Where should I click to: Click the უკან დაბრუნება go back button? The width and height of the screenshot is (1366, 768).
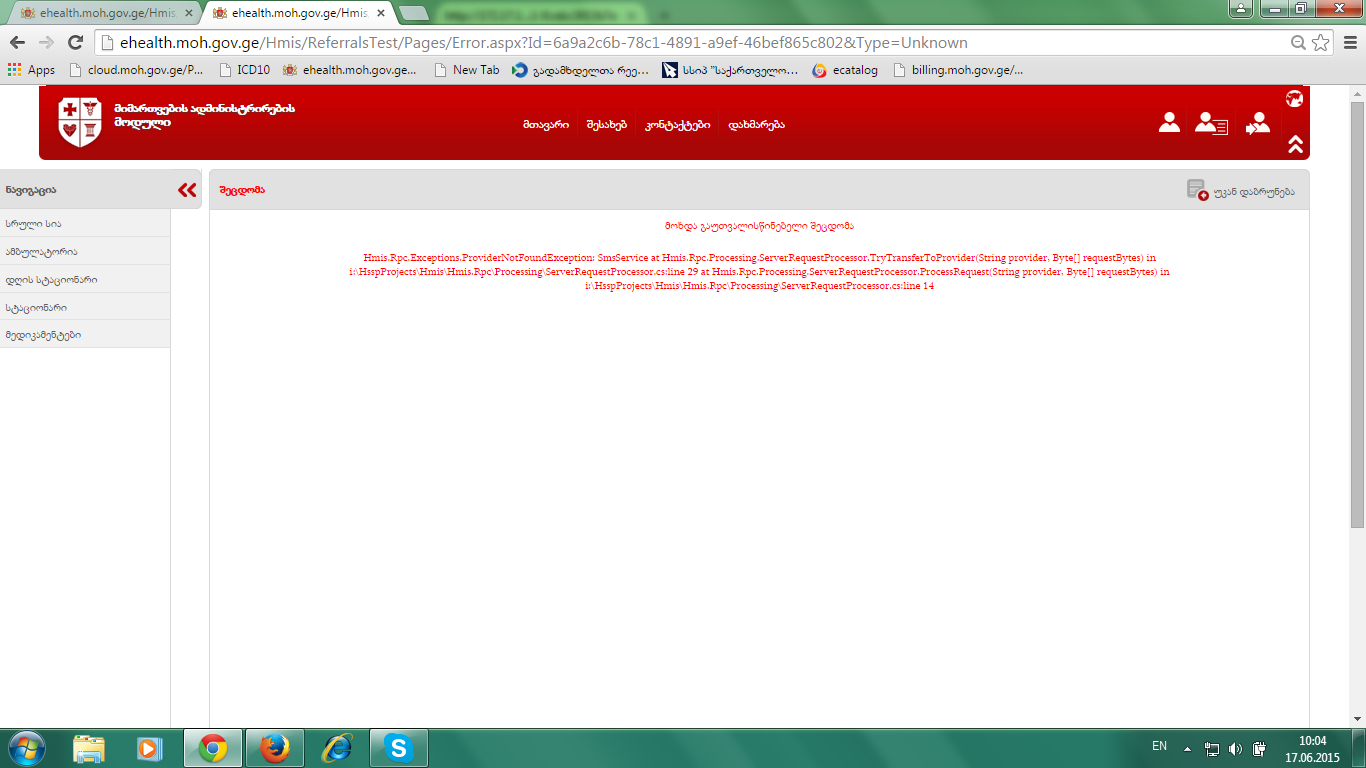(x=1241, y=190)
